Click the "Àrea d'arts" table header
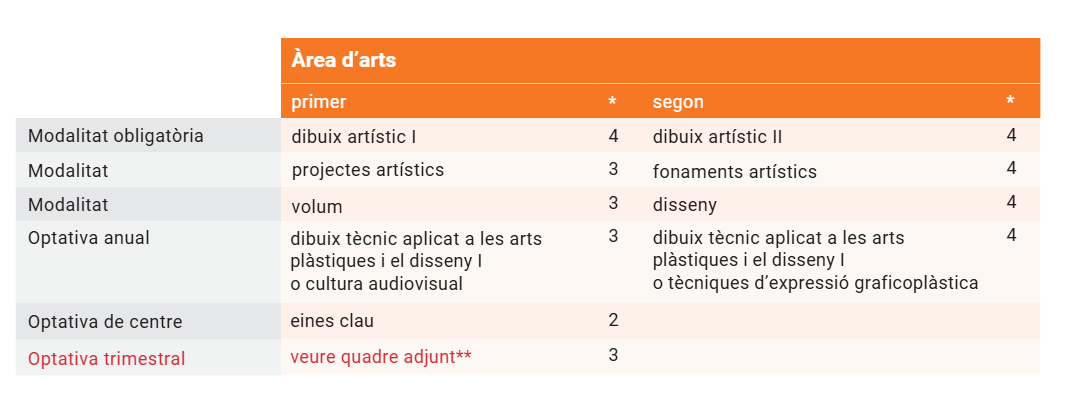The width and height of the screenshot is (1067, 410). [343, 61]
